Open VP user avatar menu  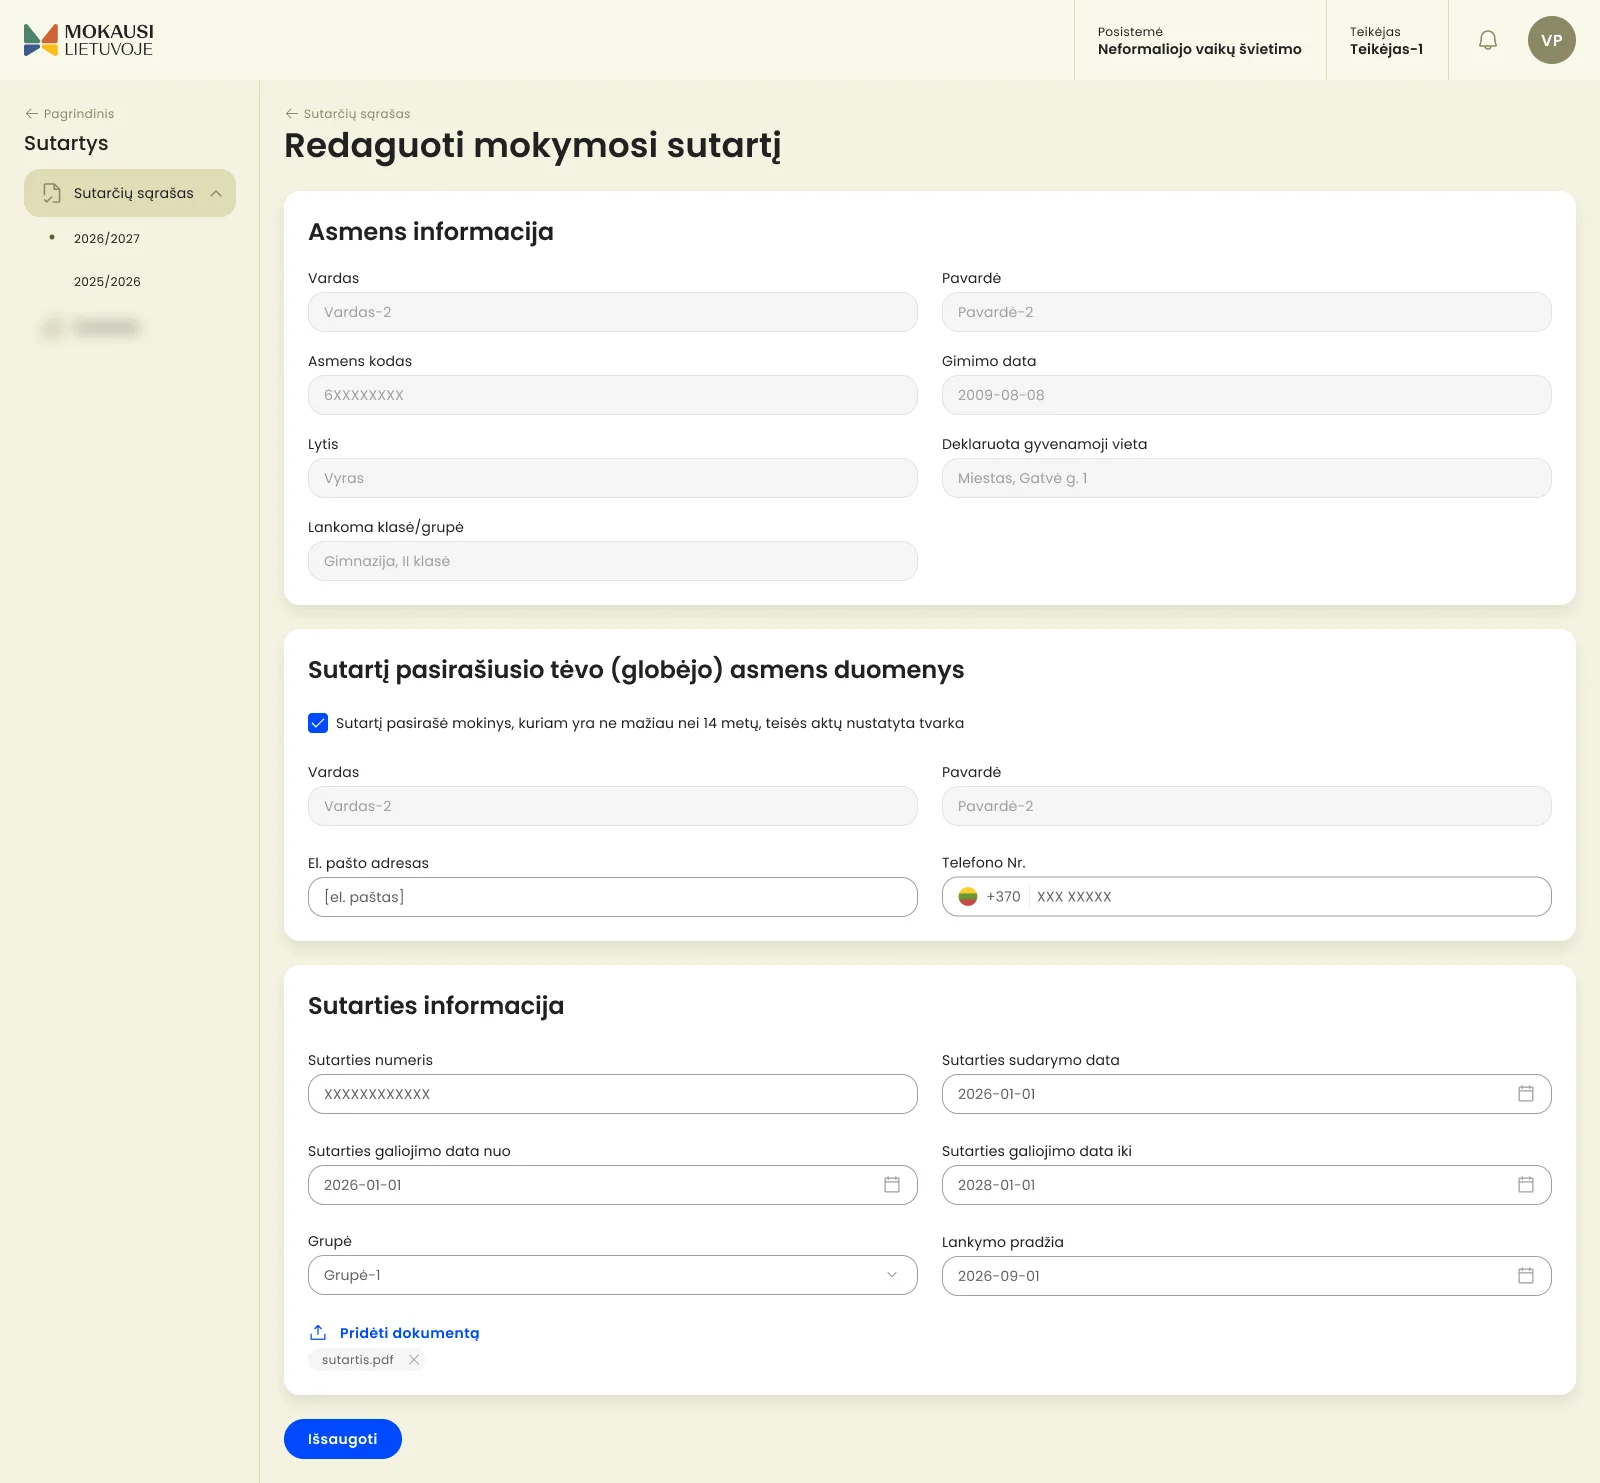(x=1552, y=40)
